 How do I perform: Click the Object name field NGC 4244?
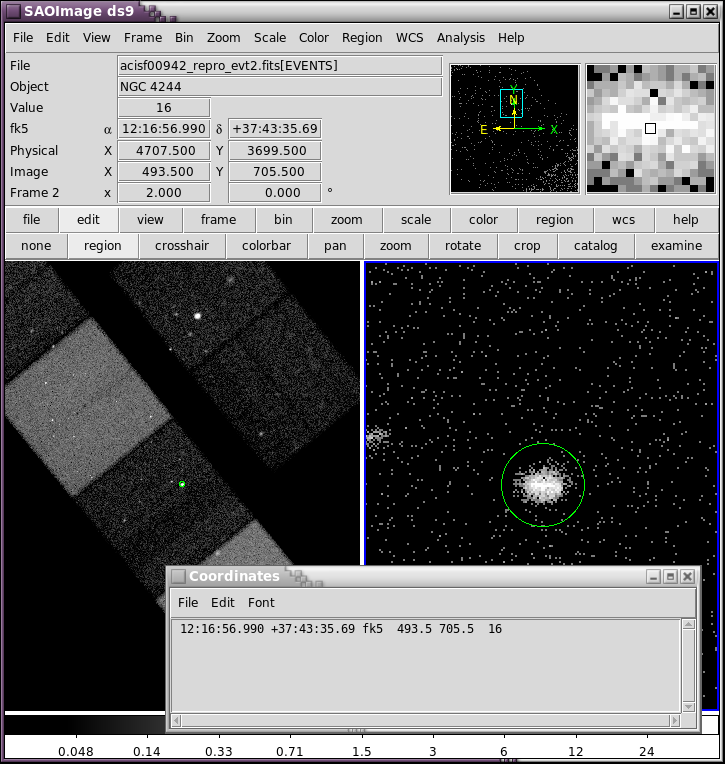click(279, 87)
